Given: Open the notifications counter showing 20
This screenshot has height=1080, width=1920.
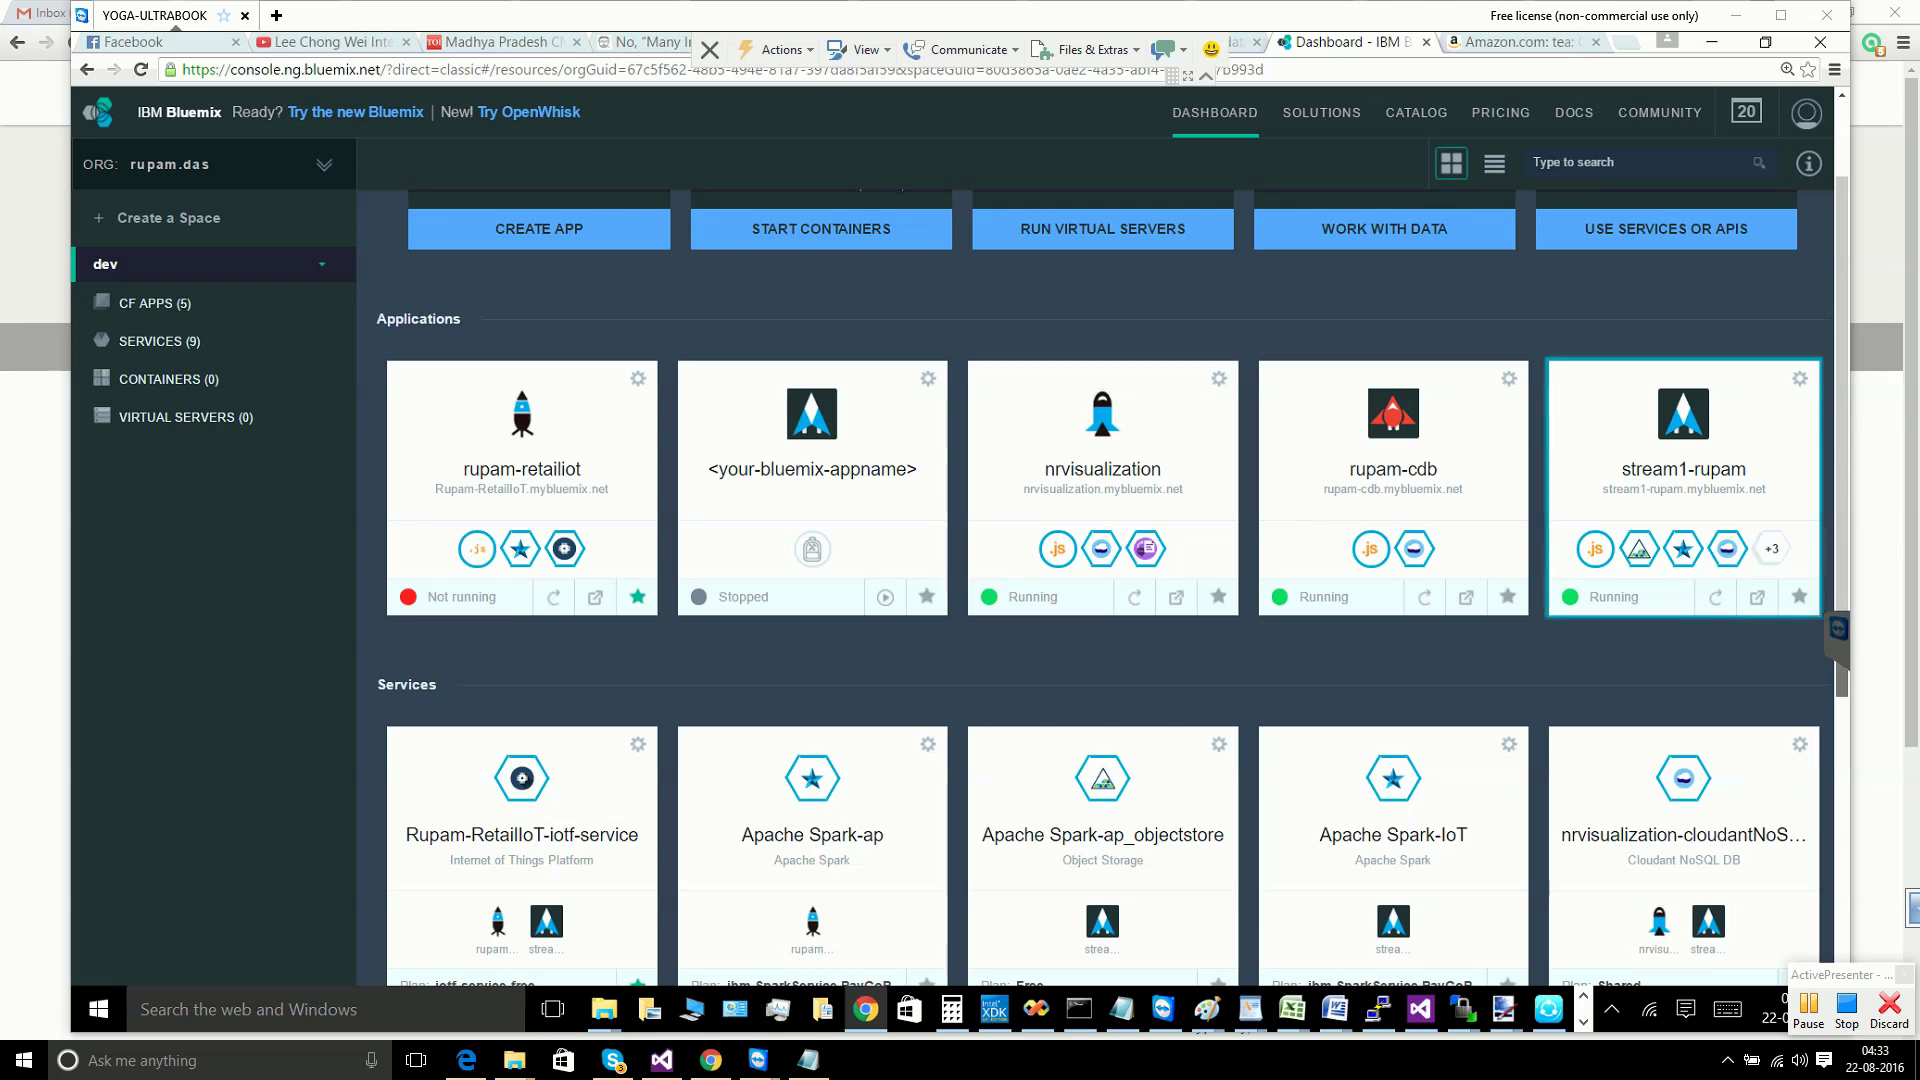Looking at the screenshot, I should [x=1746, y=112].
